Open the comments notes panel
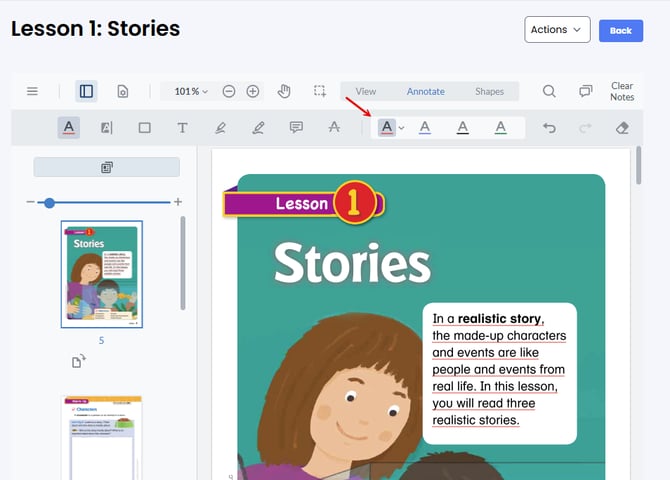Screen dimensions: 670x480 click(x=586, y=91)
